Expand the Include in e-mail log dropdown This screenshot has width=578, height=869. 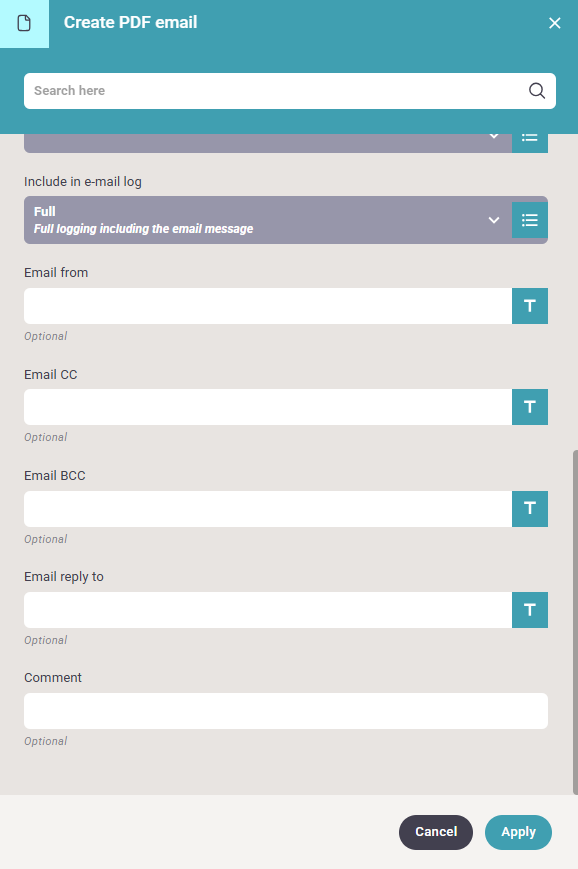click(268, 220)
